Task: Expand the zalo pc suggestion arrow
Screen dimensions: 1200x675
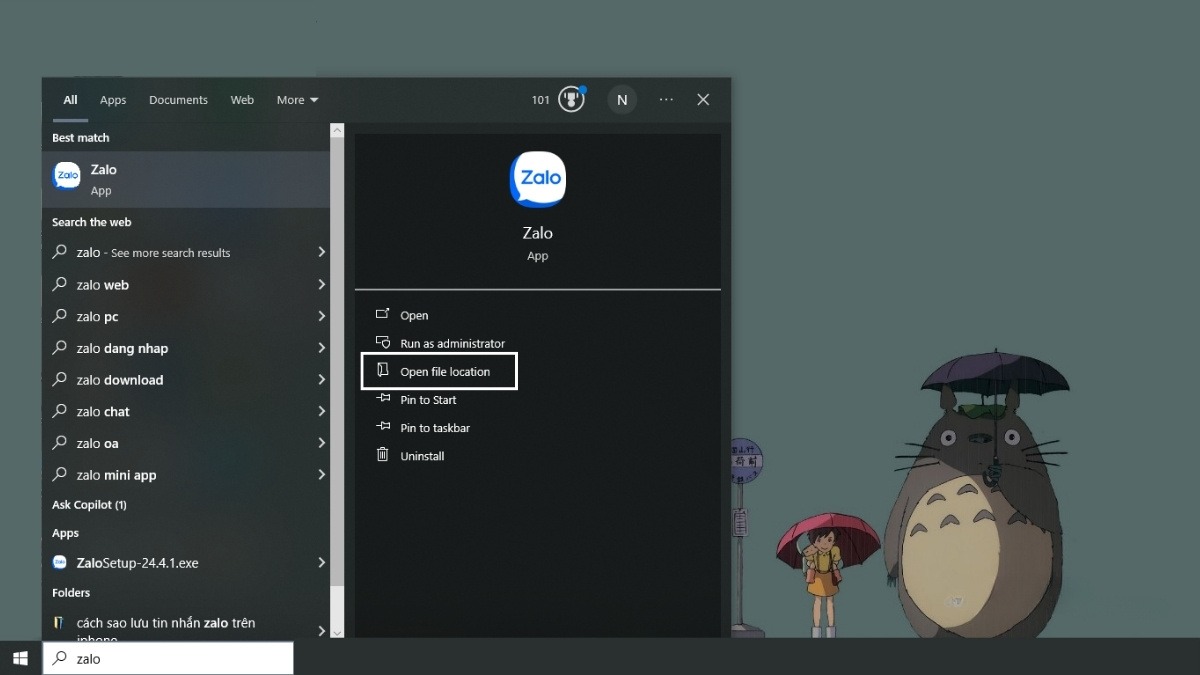Action: point(321,316)
